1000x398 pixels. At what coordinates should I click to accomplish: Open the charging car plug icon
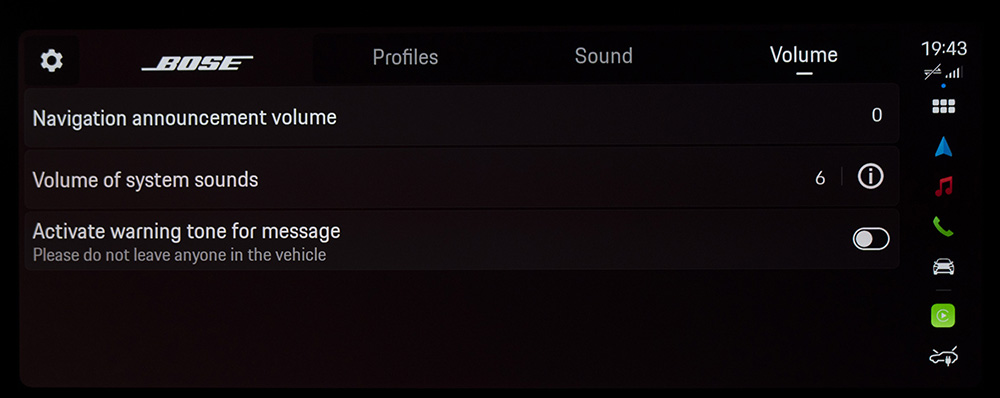[943, 357]
